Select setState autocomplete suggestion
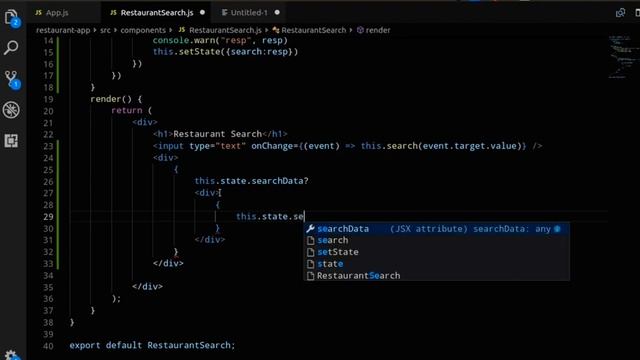The width and height of the screenshot is (640, 360). click(x=437, y=252)
